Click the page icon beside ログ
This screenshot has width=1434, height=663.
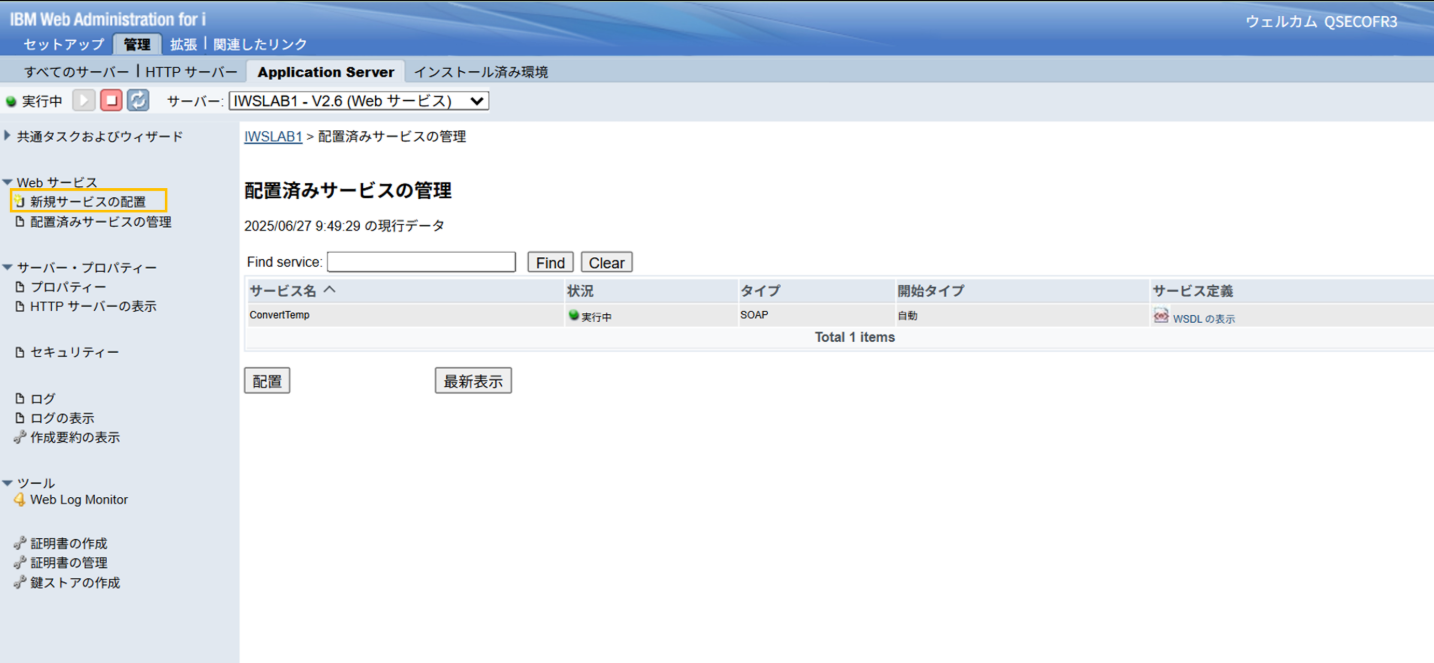click(20, 398)
